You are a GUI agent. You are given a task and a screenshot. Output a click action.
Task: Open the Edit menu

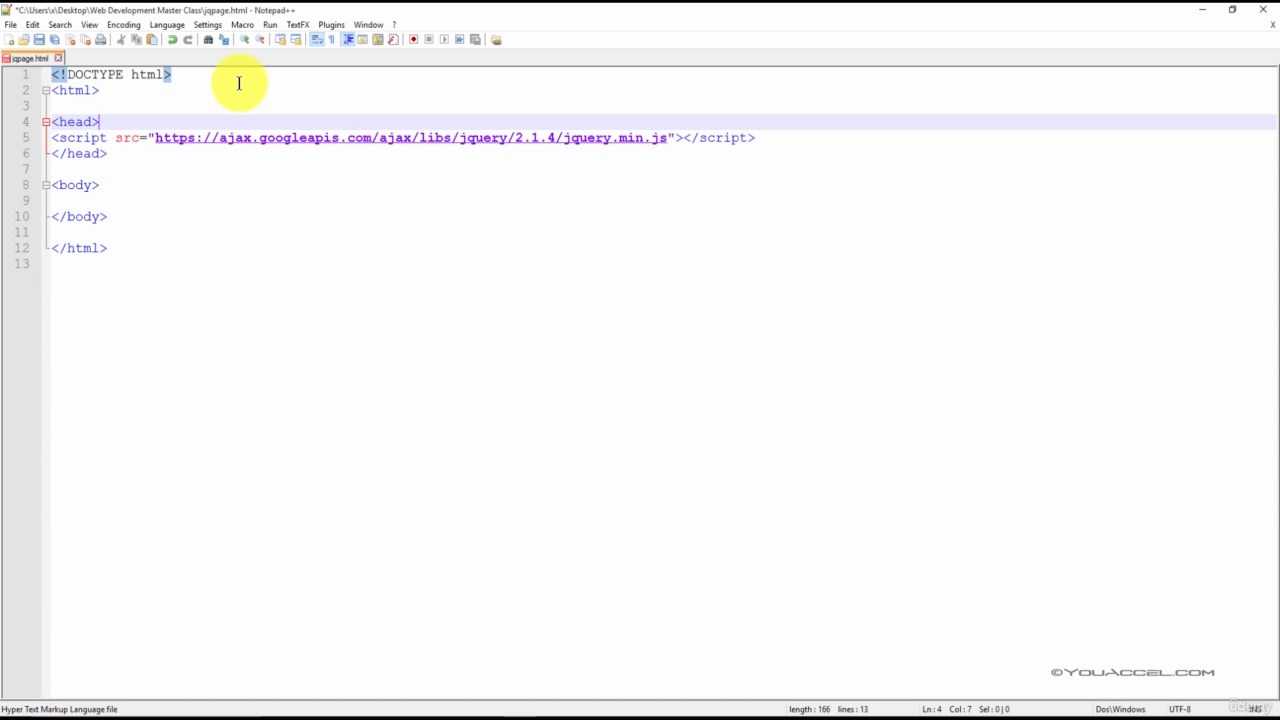pyautogui.click(x=33, y=25)
